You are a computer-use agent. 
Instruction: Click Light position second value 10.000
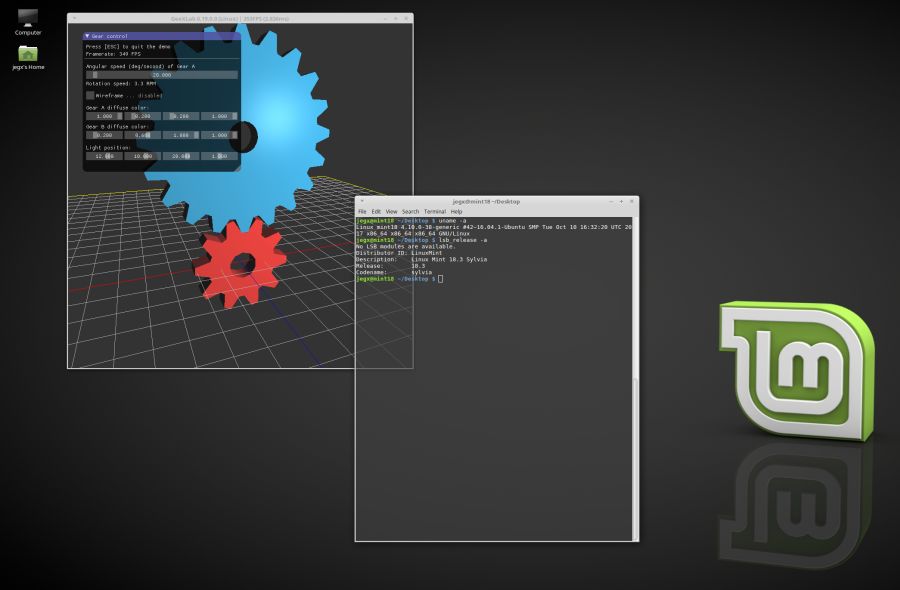(142, 156)
